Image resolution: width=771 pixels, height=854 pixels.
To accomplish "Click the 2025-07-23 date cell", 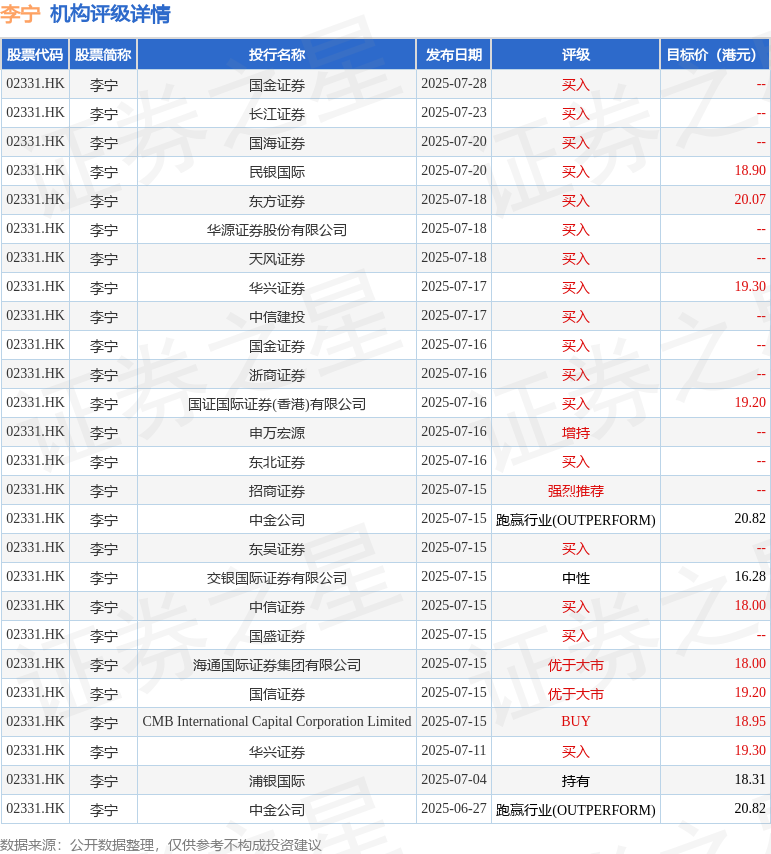I will click(454, 112).
